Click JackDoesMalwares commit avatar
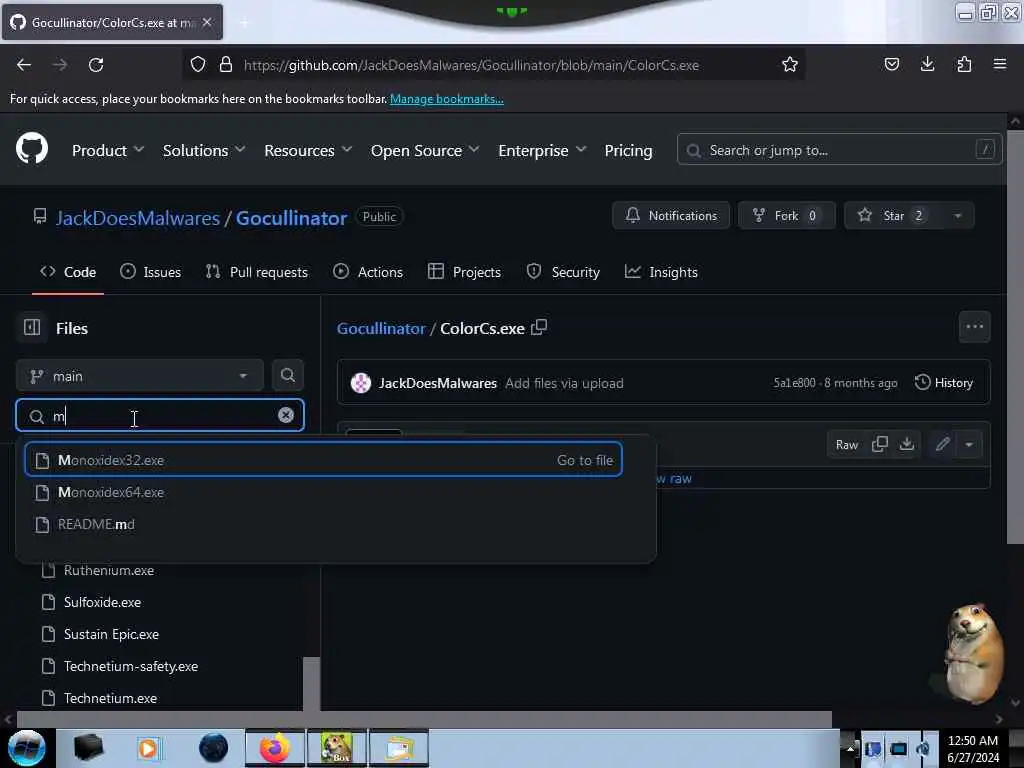The width and height of the screenshot is (1024, 768). 360,383
